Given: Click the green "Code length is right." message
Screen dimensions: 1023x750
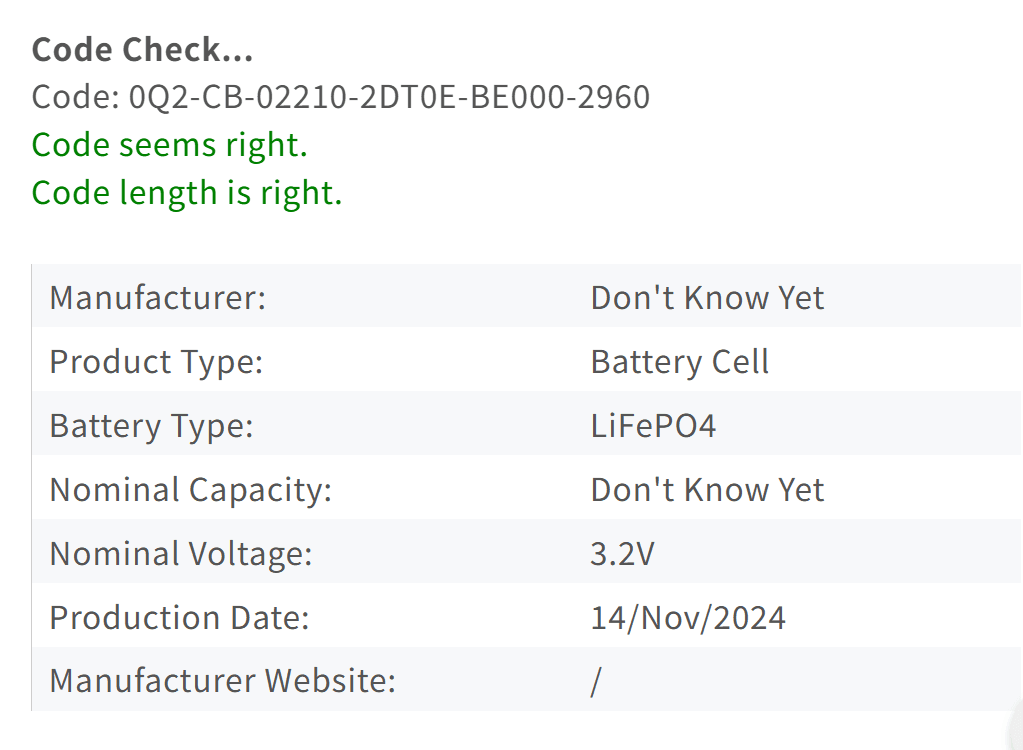Looking at the screenshot, I should [x=187, y=192].
